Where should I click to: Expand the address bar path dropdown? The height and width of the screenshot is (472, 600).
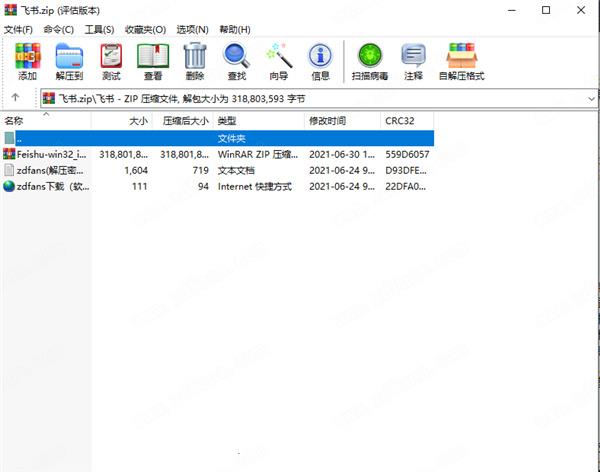click(591, 99)
